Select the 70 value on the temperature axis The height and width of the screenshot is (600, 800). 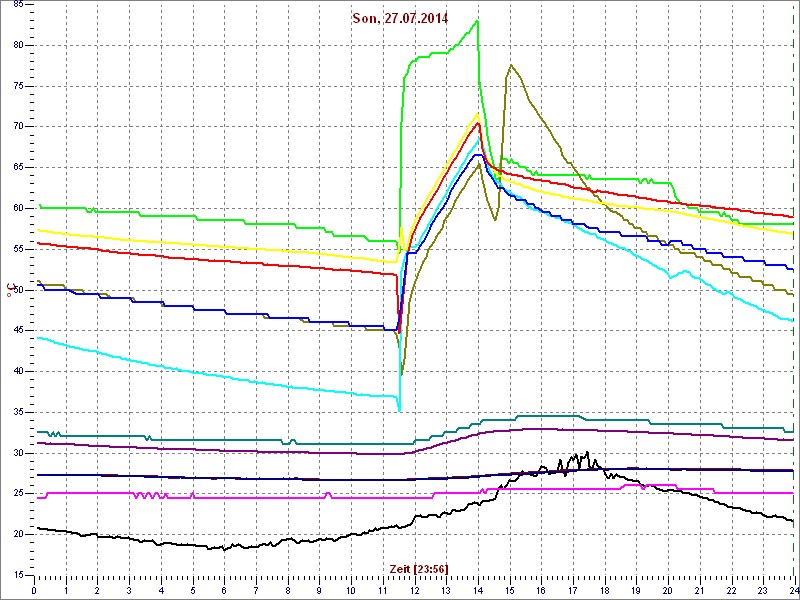pos(18,127)
